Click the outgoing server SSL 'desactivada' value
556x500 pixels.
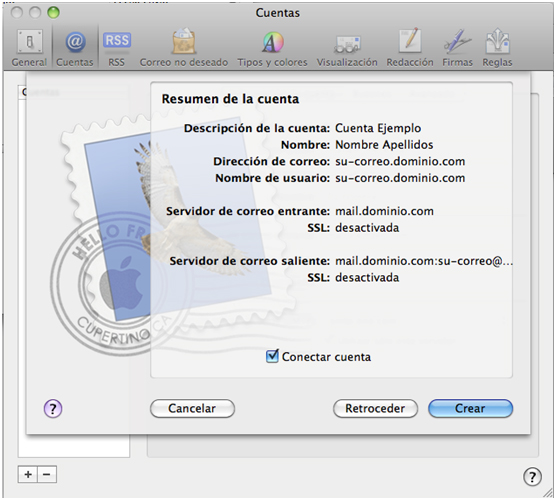click(367, 277)
